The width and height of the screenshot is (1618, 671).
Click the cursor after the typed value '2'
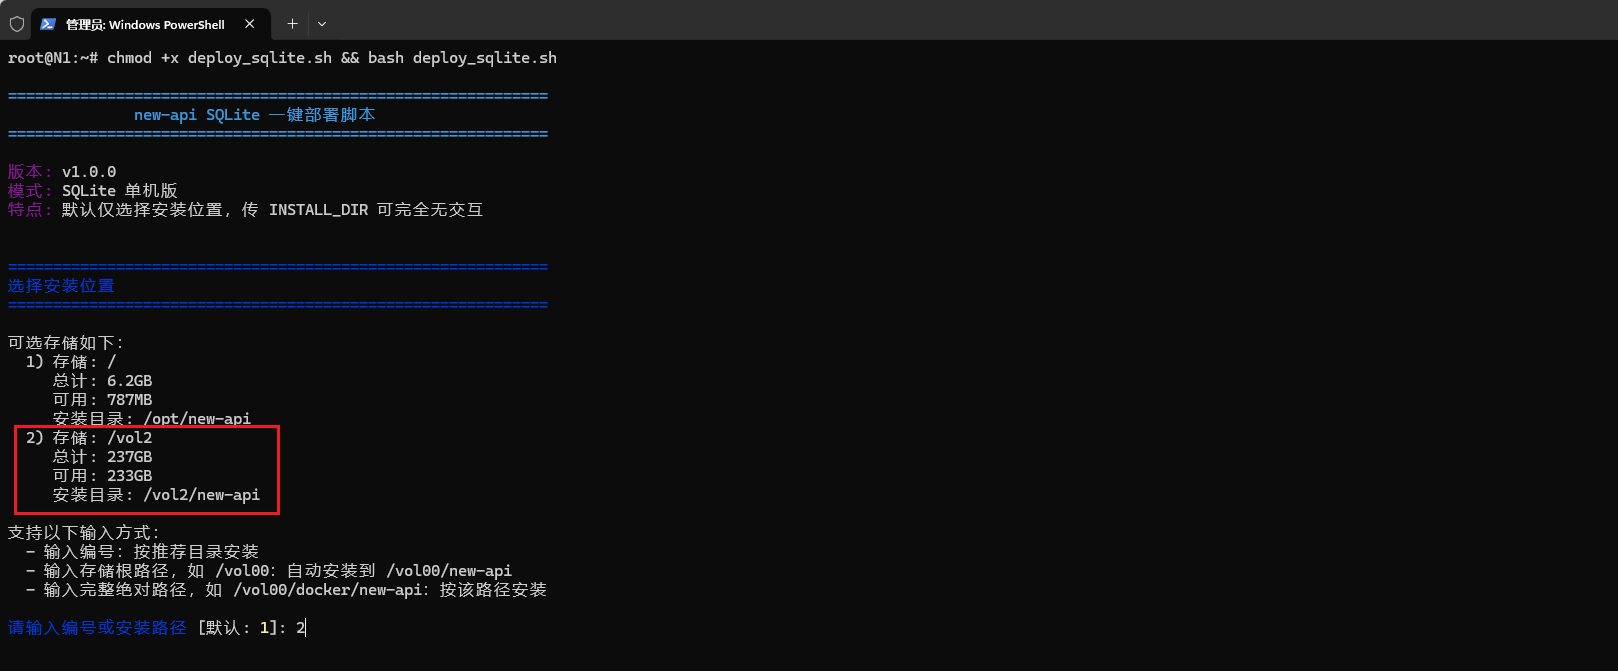click(x=303, y=627)
